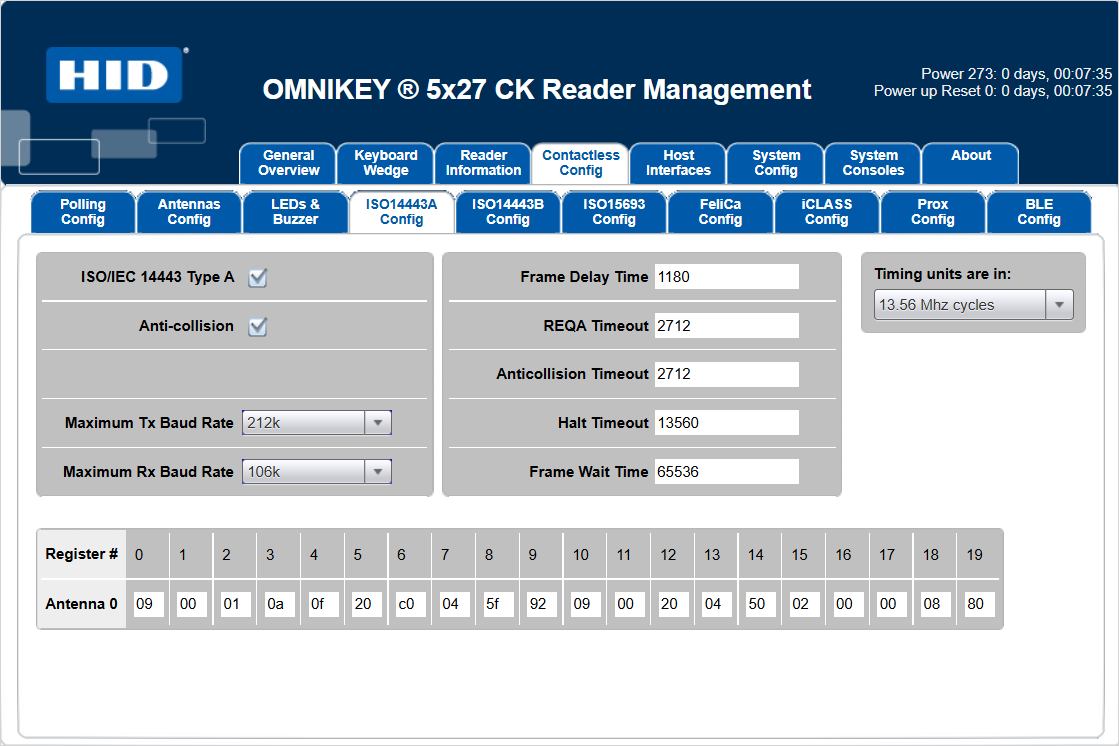Open the Keyboard Wedge tab

click(385, 163)
